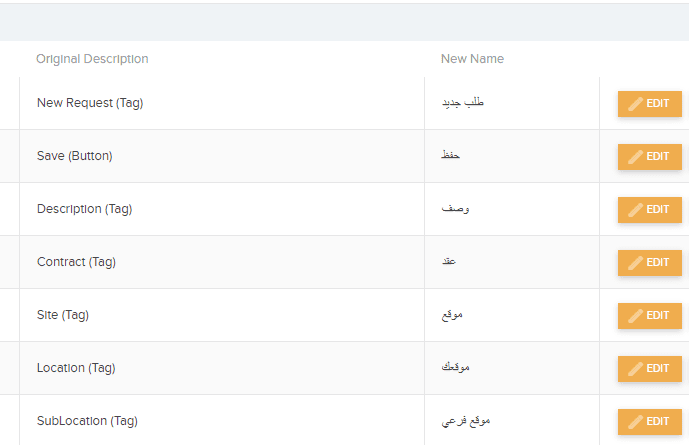The width and height of the screenshot is (689, 445).
Task: Select the Site (Tag) cell
Action: [222, 315]
